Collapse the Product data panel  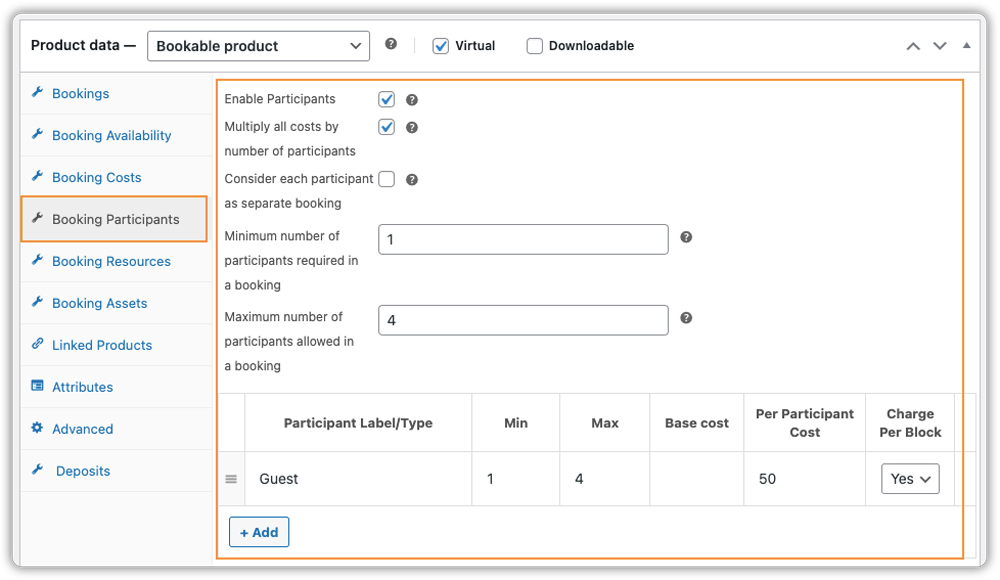(966, 46)
